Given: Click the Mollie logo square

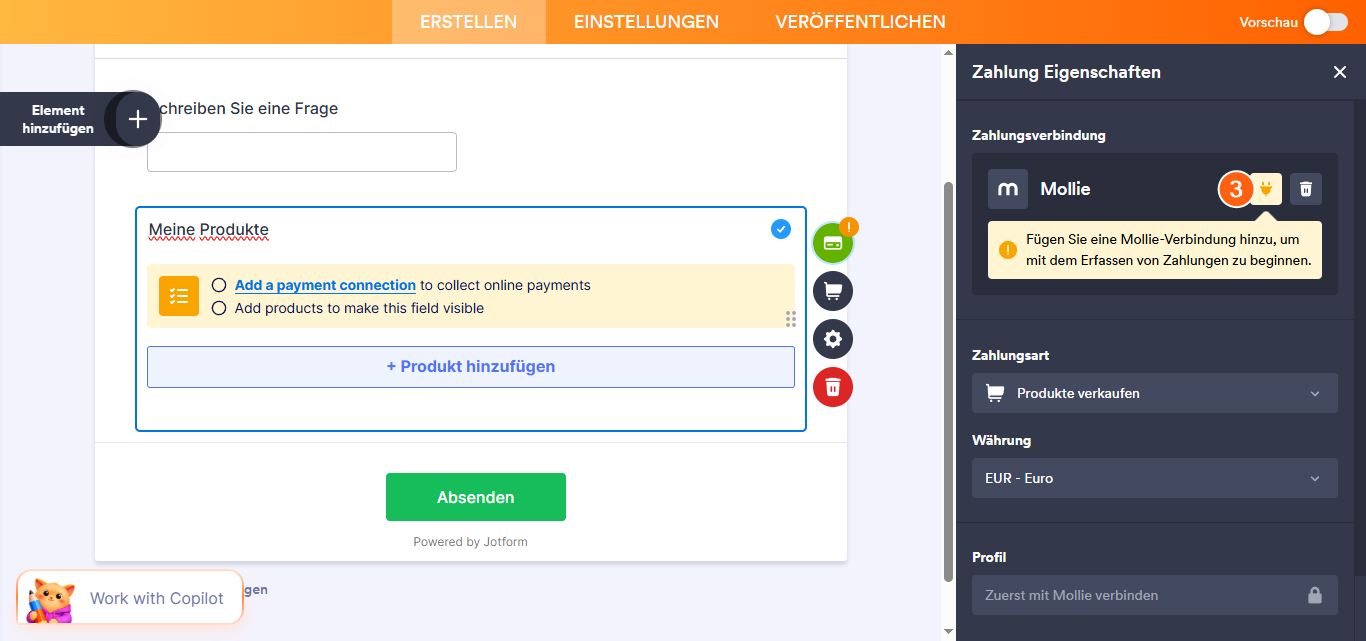Looking at the screenshot, I should (x=1007, y=188).
